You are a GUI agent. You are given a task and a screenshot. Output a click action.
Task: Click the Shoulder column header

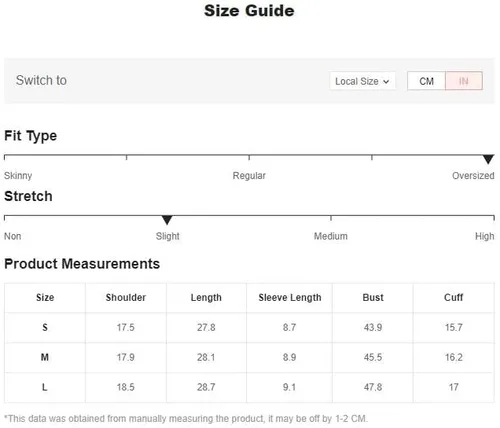126,297
